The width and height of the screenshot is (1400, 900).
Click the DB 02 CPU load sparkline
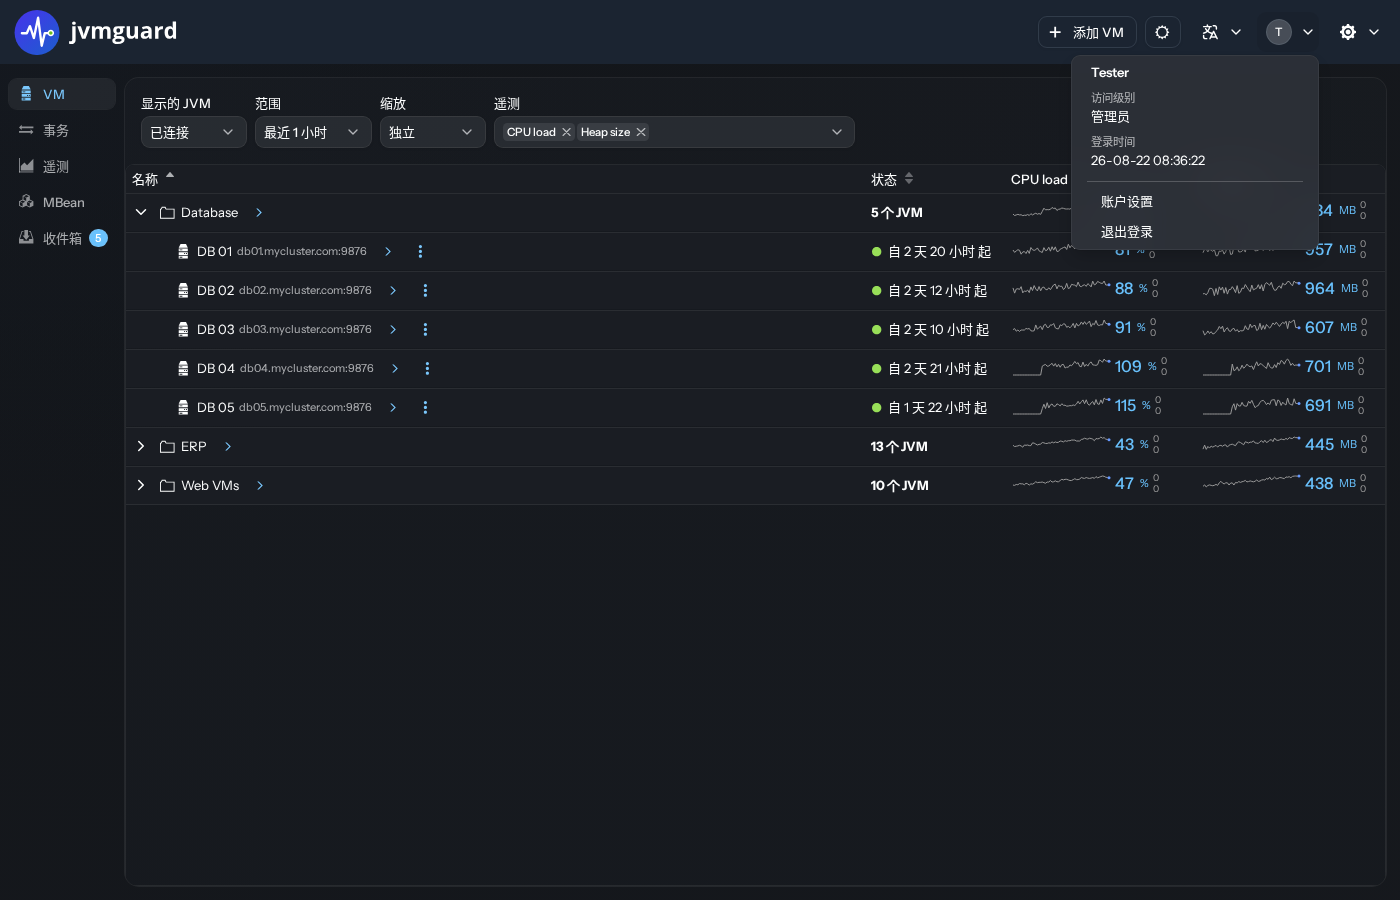tap(1061, 288)
